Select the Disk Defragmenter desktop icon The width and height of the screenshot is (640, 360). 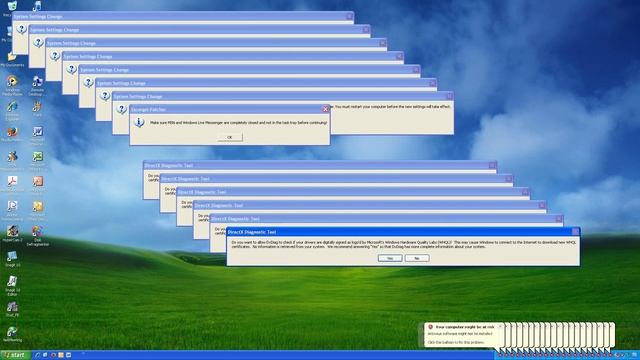37,235
